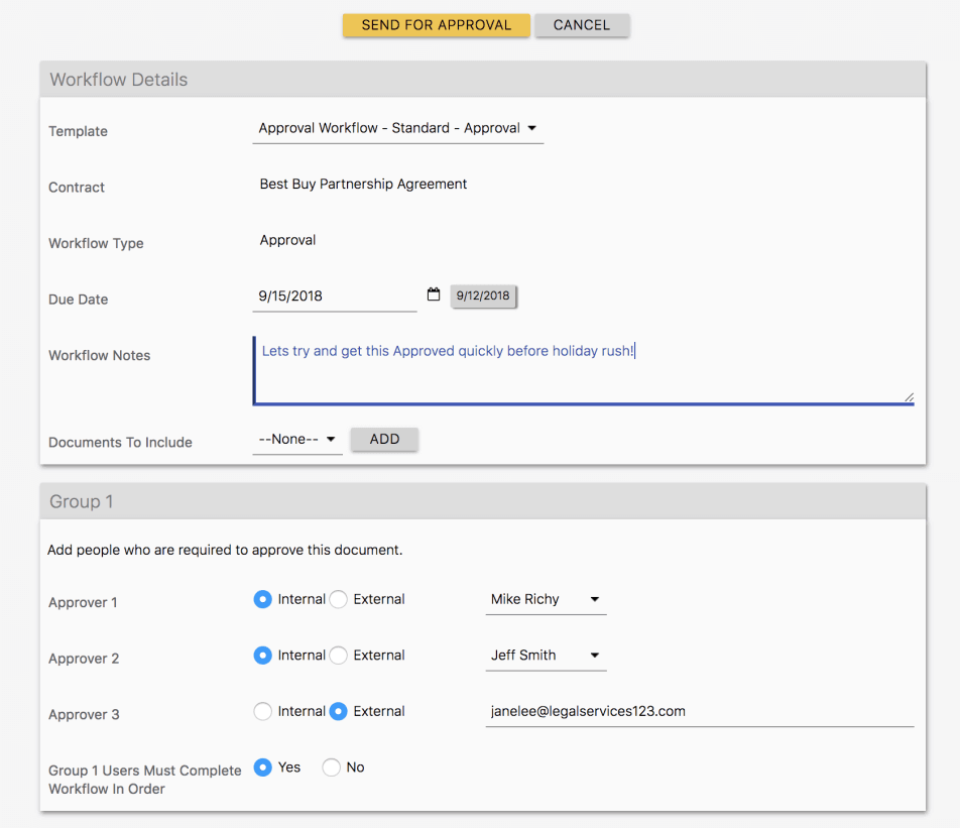Open the Template dropdown

pyautogui.click(x=398, y=128)
